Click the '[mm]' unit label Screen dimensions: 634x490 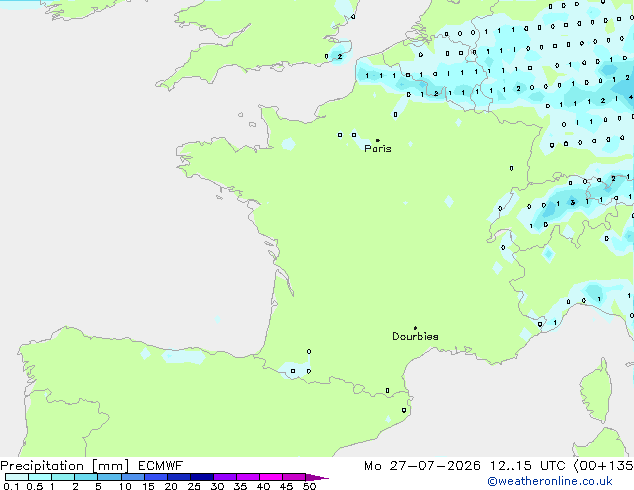point(110,466)
